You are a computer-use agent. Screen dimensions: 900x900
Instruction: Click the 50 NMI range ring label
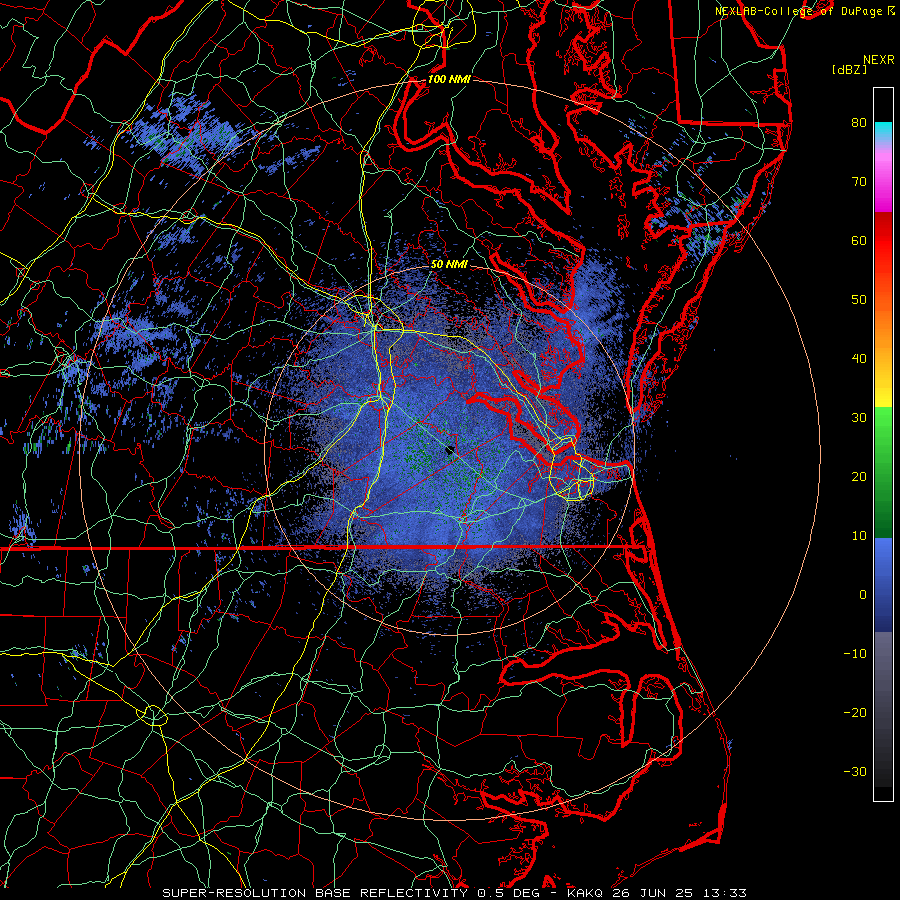(x=449, y=264)
